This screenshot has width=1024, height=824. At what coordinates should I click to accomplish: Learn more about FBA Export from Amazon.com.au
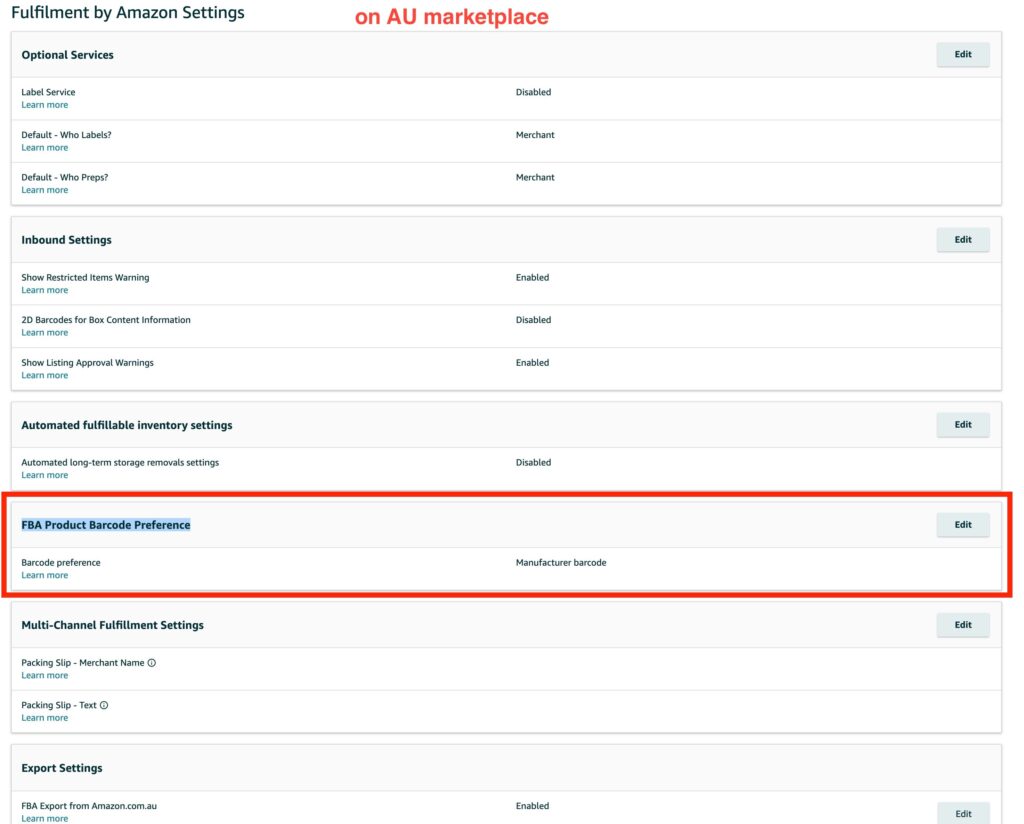45,818
